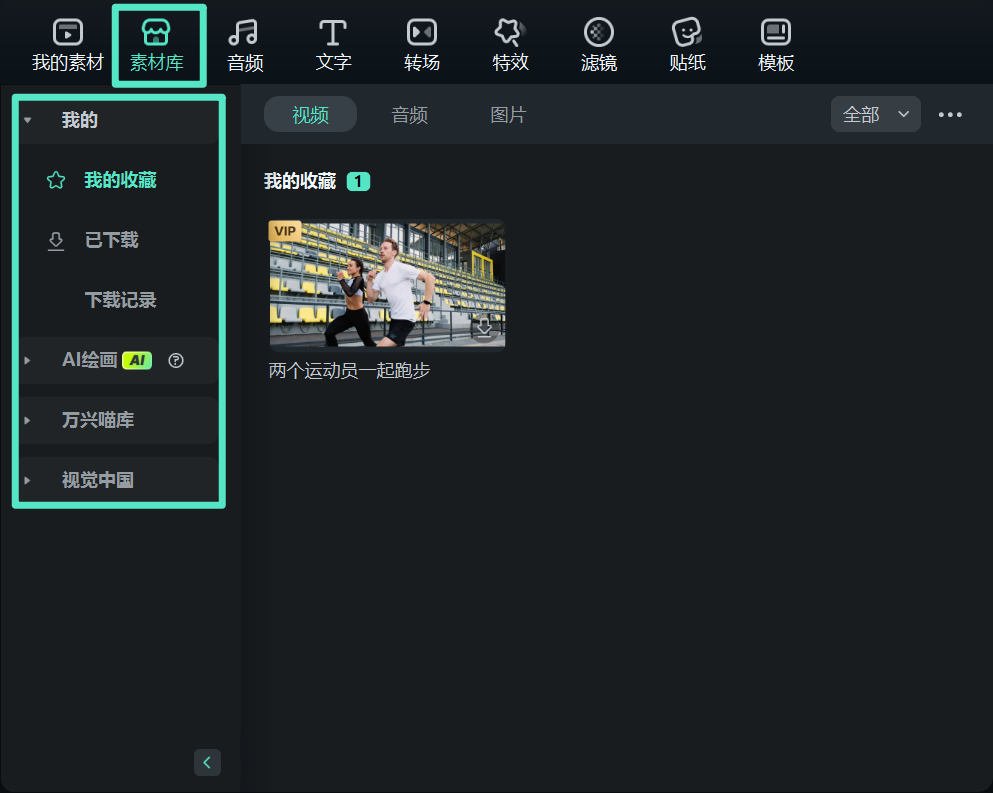This screenshot has height=793, width=993.
Task: Open the 音频 audio library
Action: [x=244, y=44]
